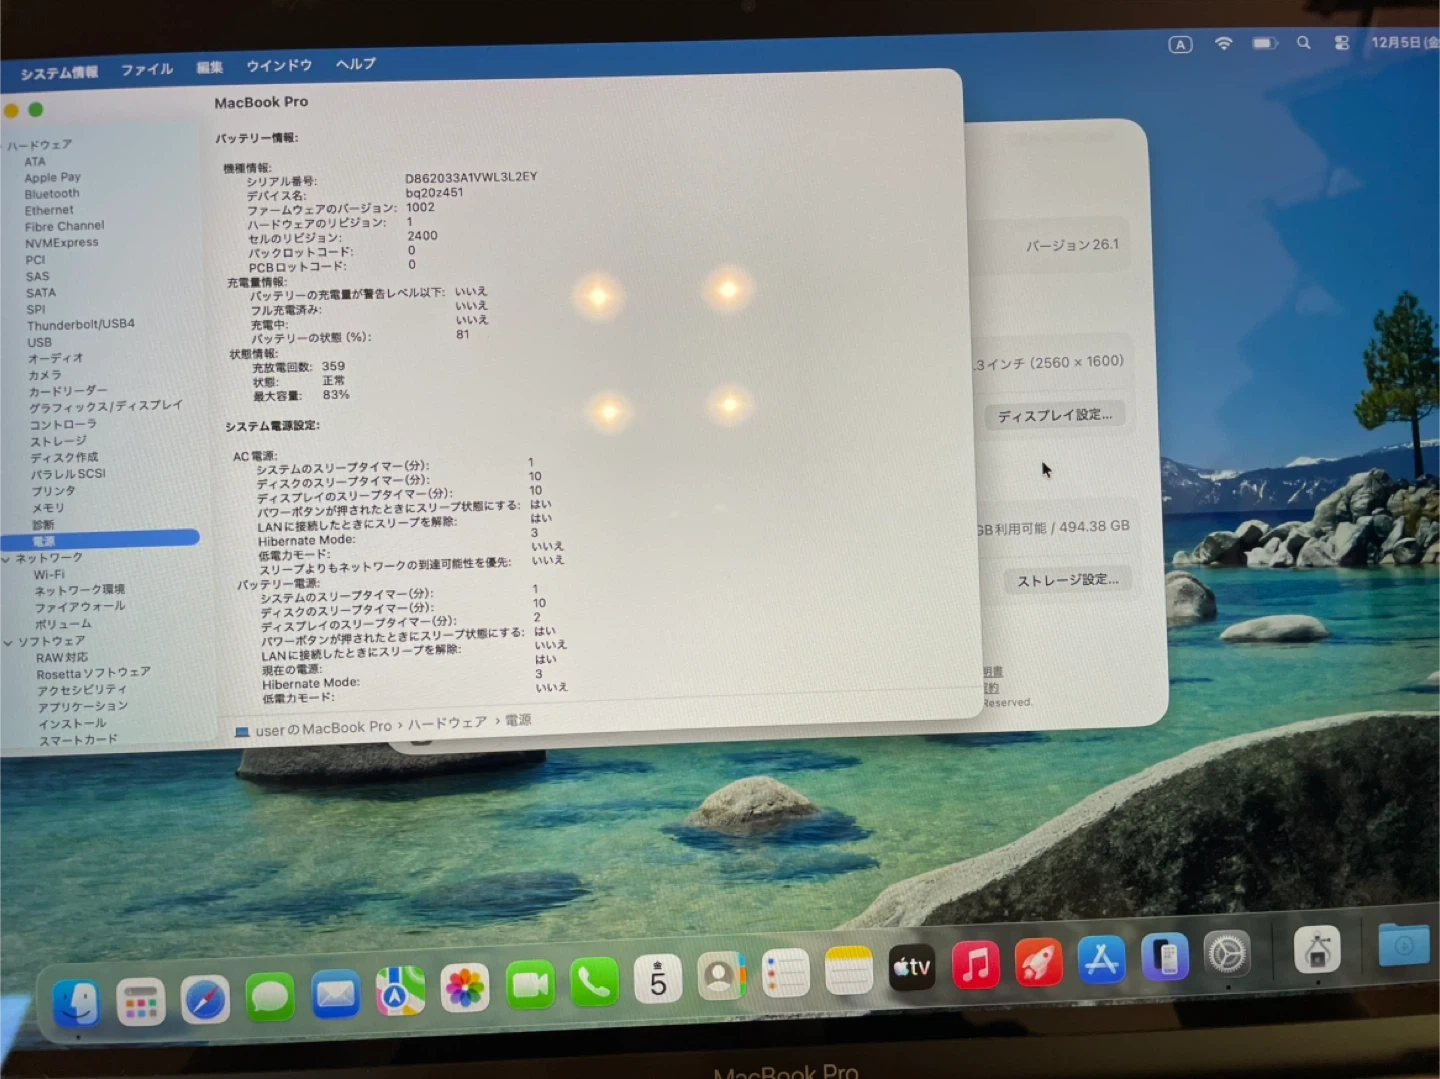
Task: Open FaceTime from the Dock
Action: tap(530, 986)
